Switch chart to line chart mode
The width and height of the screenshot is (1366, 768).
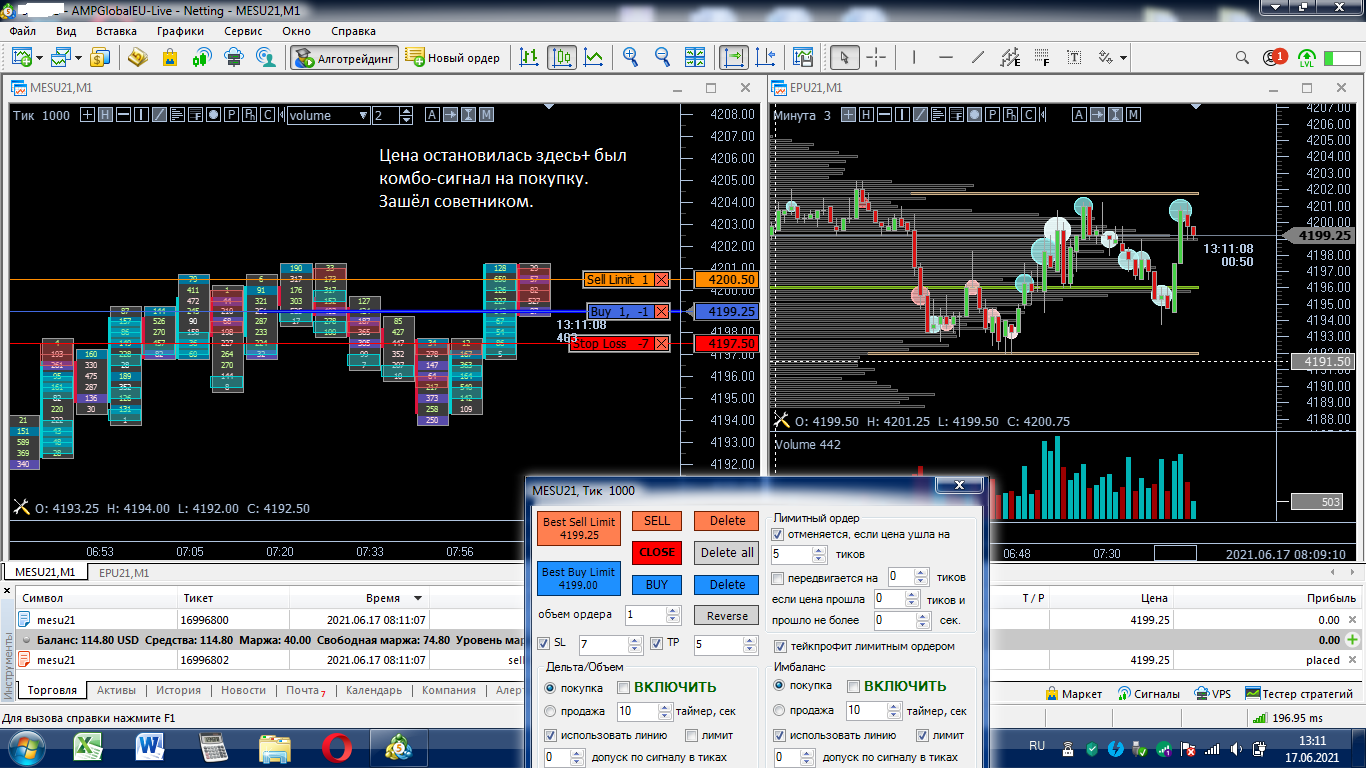pos(593,57)
